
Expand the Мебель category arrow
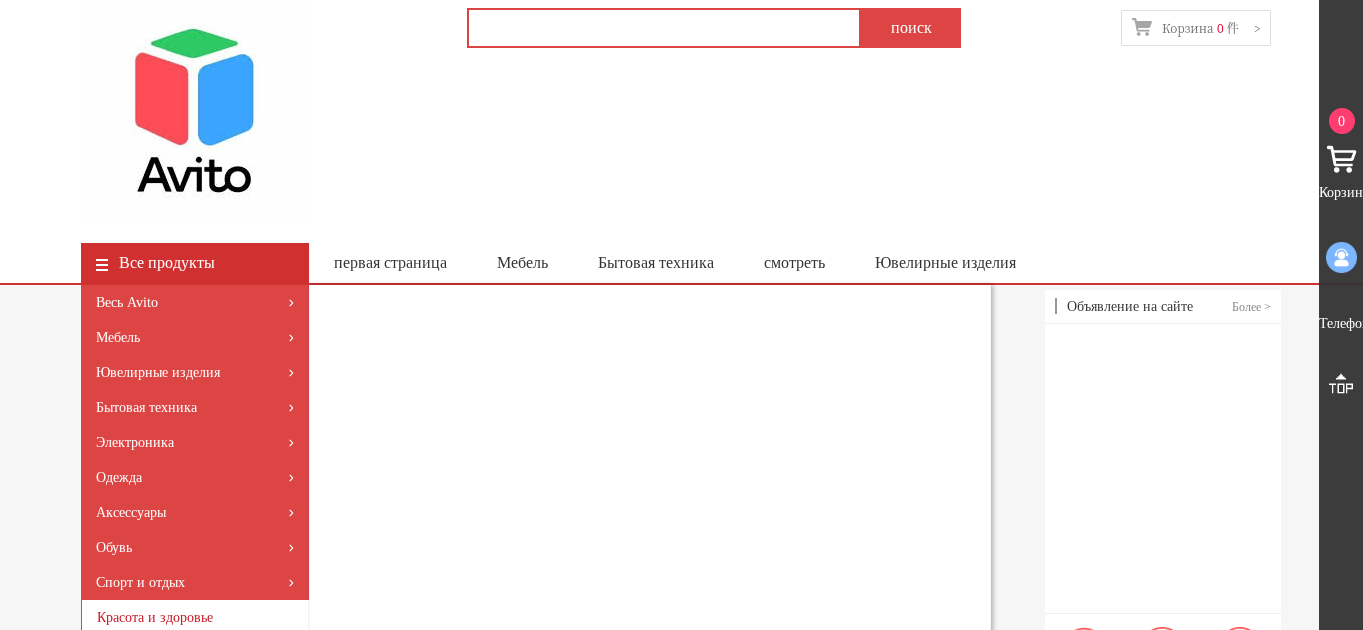click(x=291, y=338)
